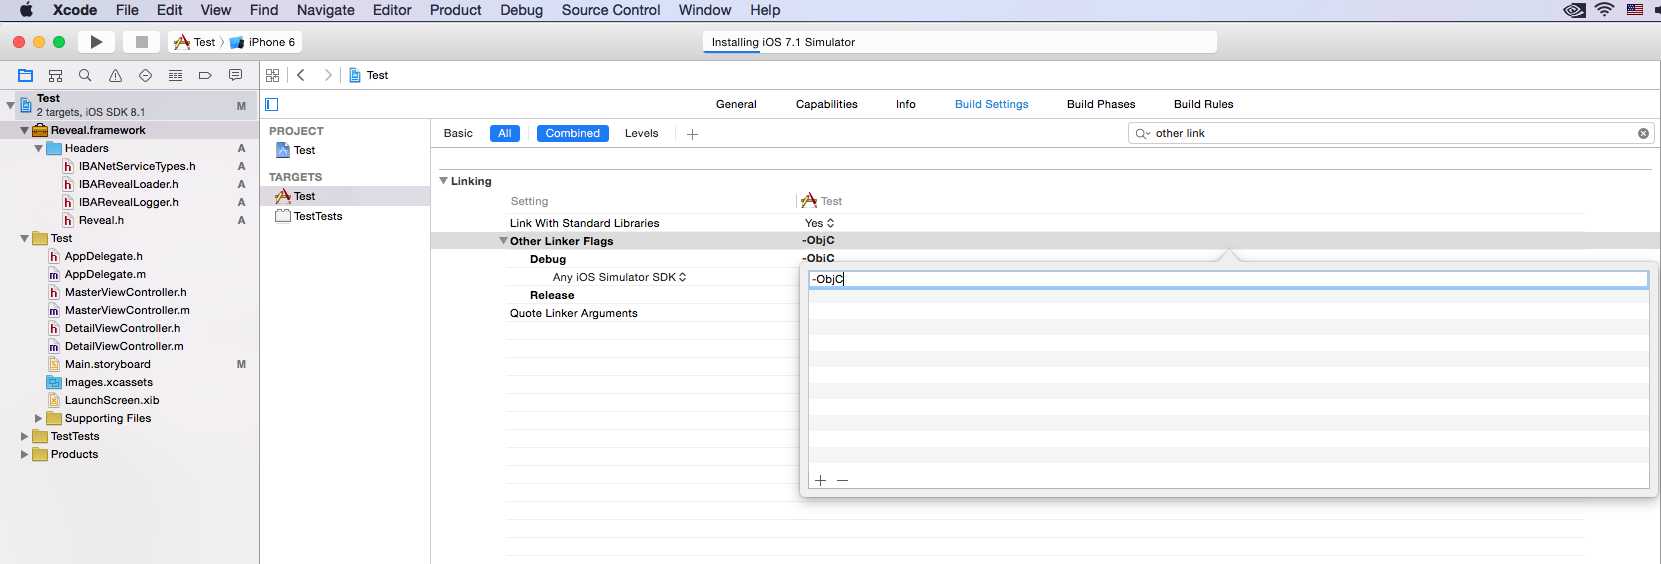Open AppDelegate.m source file

(x=105, y=274)
